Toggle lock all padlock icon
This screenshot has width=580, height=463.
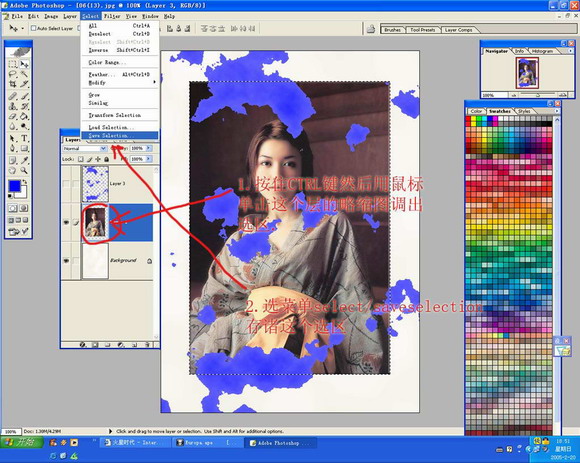coord(107,159)
